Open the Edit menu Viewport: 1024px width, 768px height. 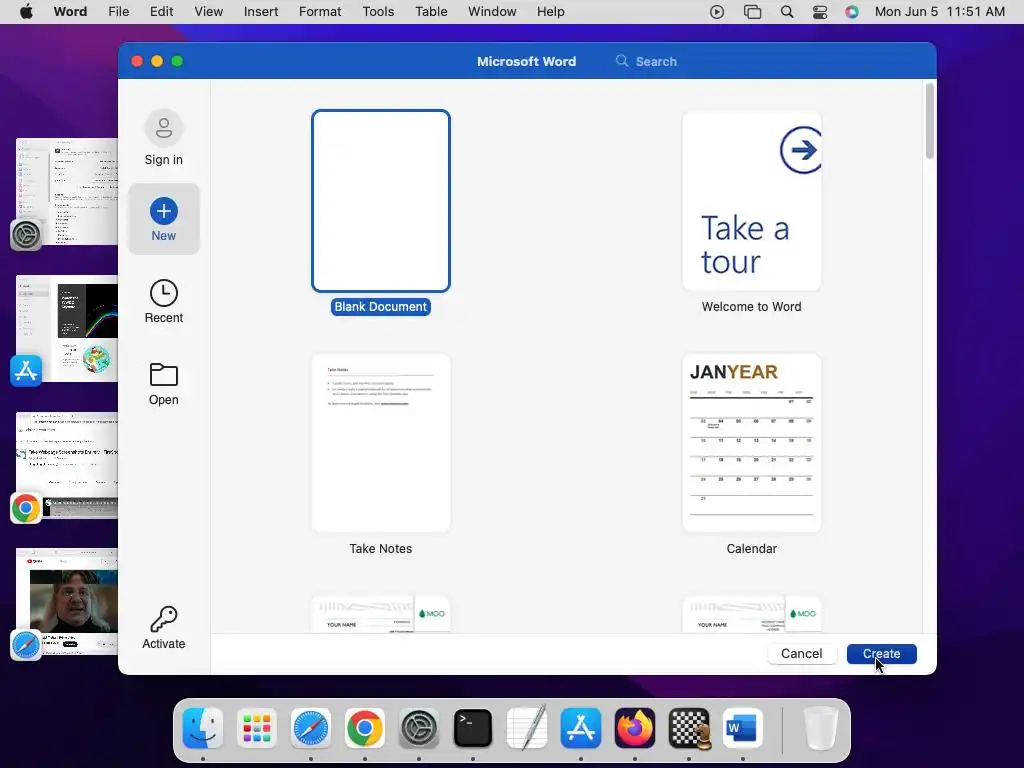coord(161,12)
